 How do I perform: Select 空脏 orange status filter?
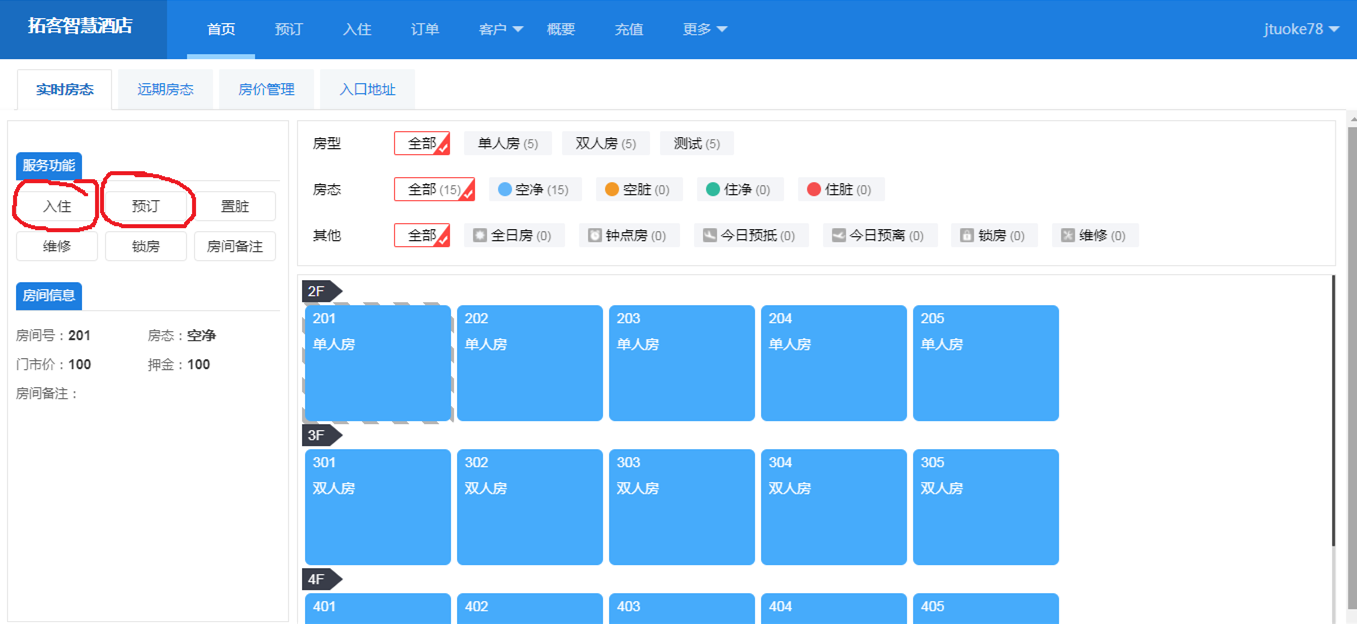pos(637,190)
